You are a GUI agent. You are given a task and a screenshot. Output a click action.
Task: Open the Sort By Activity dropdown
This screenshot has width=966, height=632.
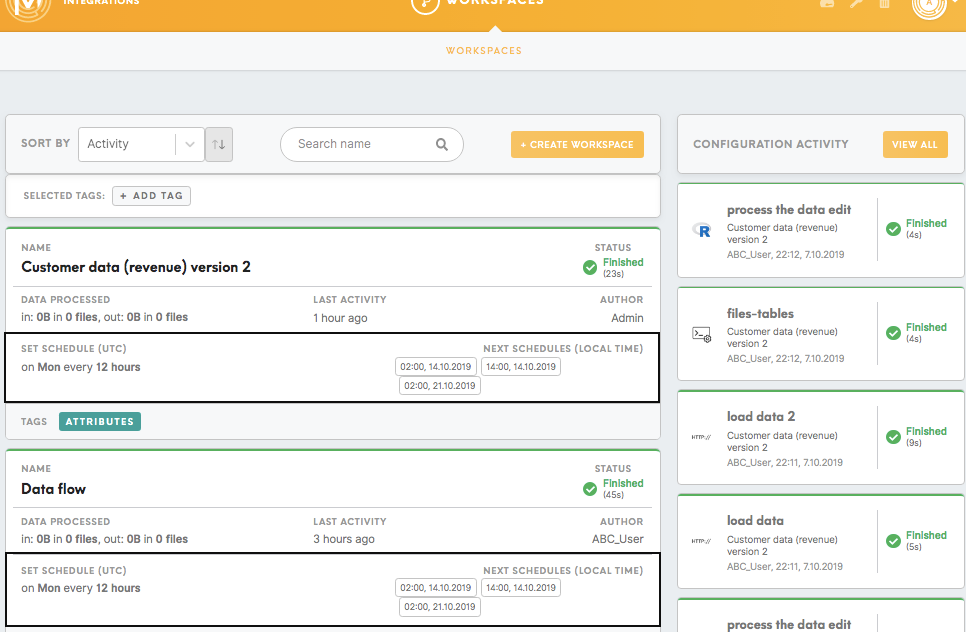[141, 144]
